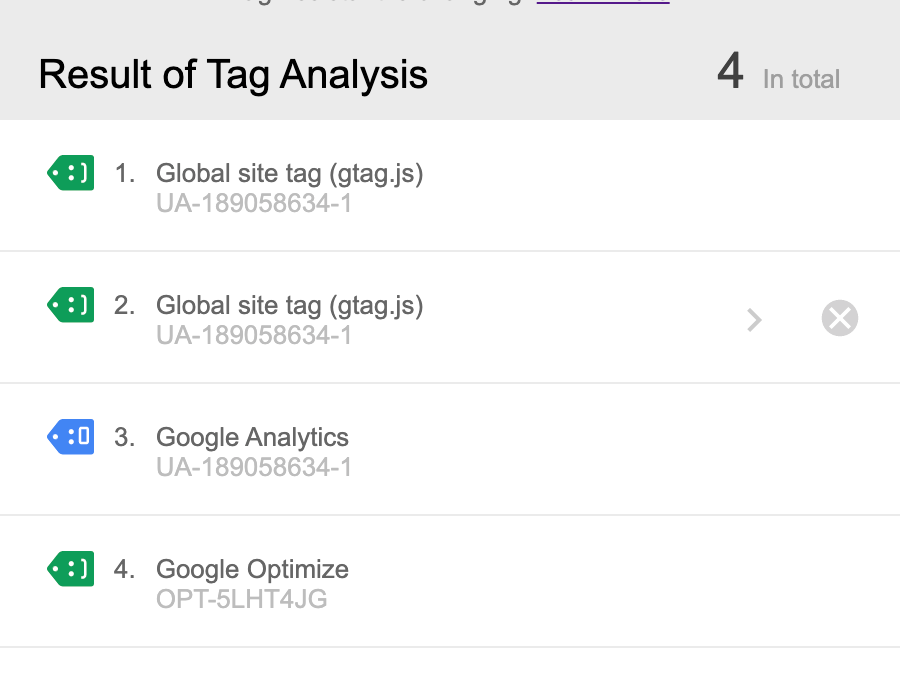Dismiss the second Global site tag with the circled X
The width and height of the screenshot is (900, 692).
coord(840,318)
